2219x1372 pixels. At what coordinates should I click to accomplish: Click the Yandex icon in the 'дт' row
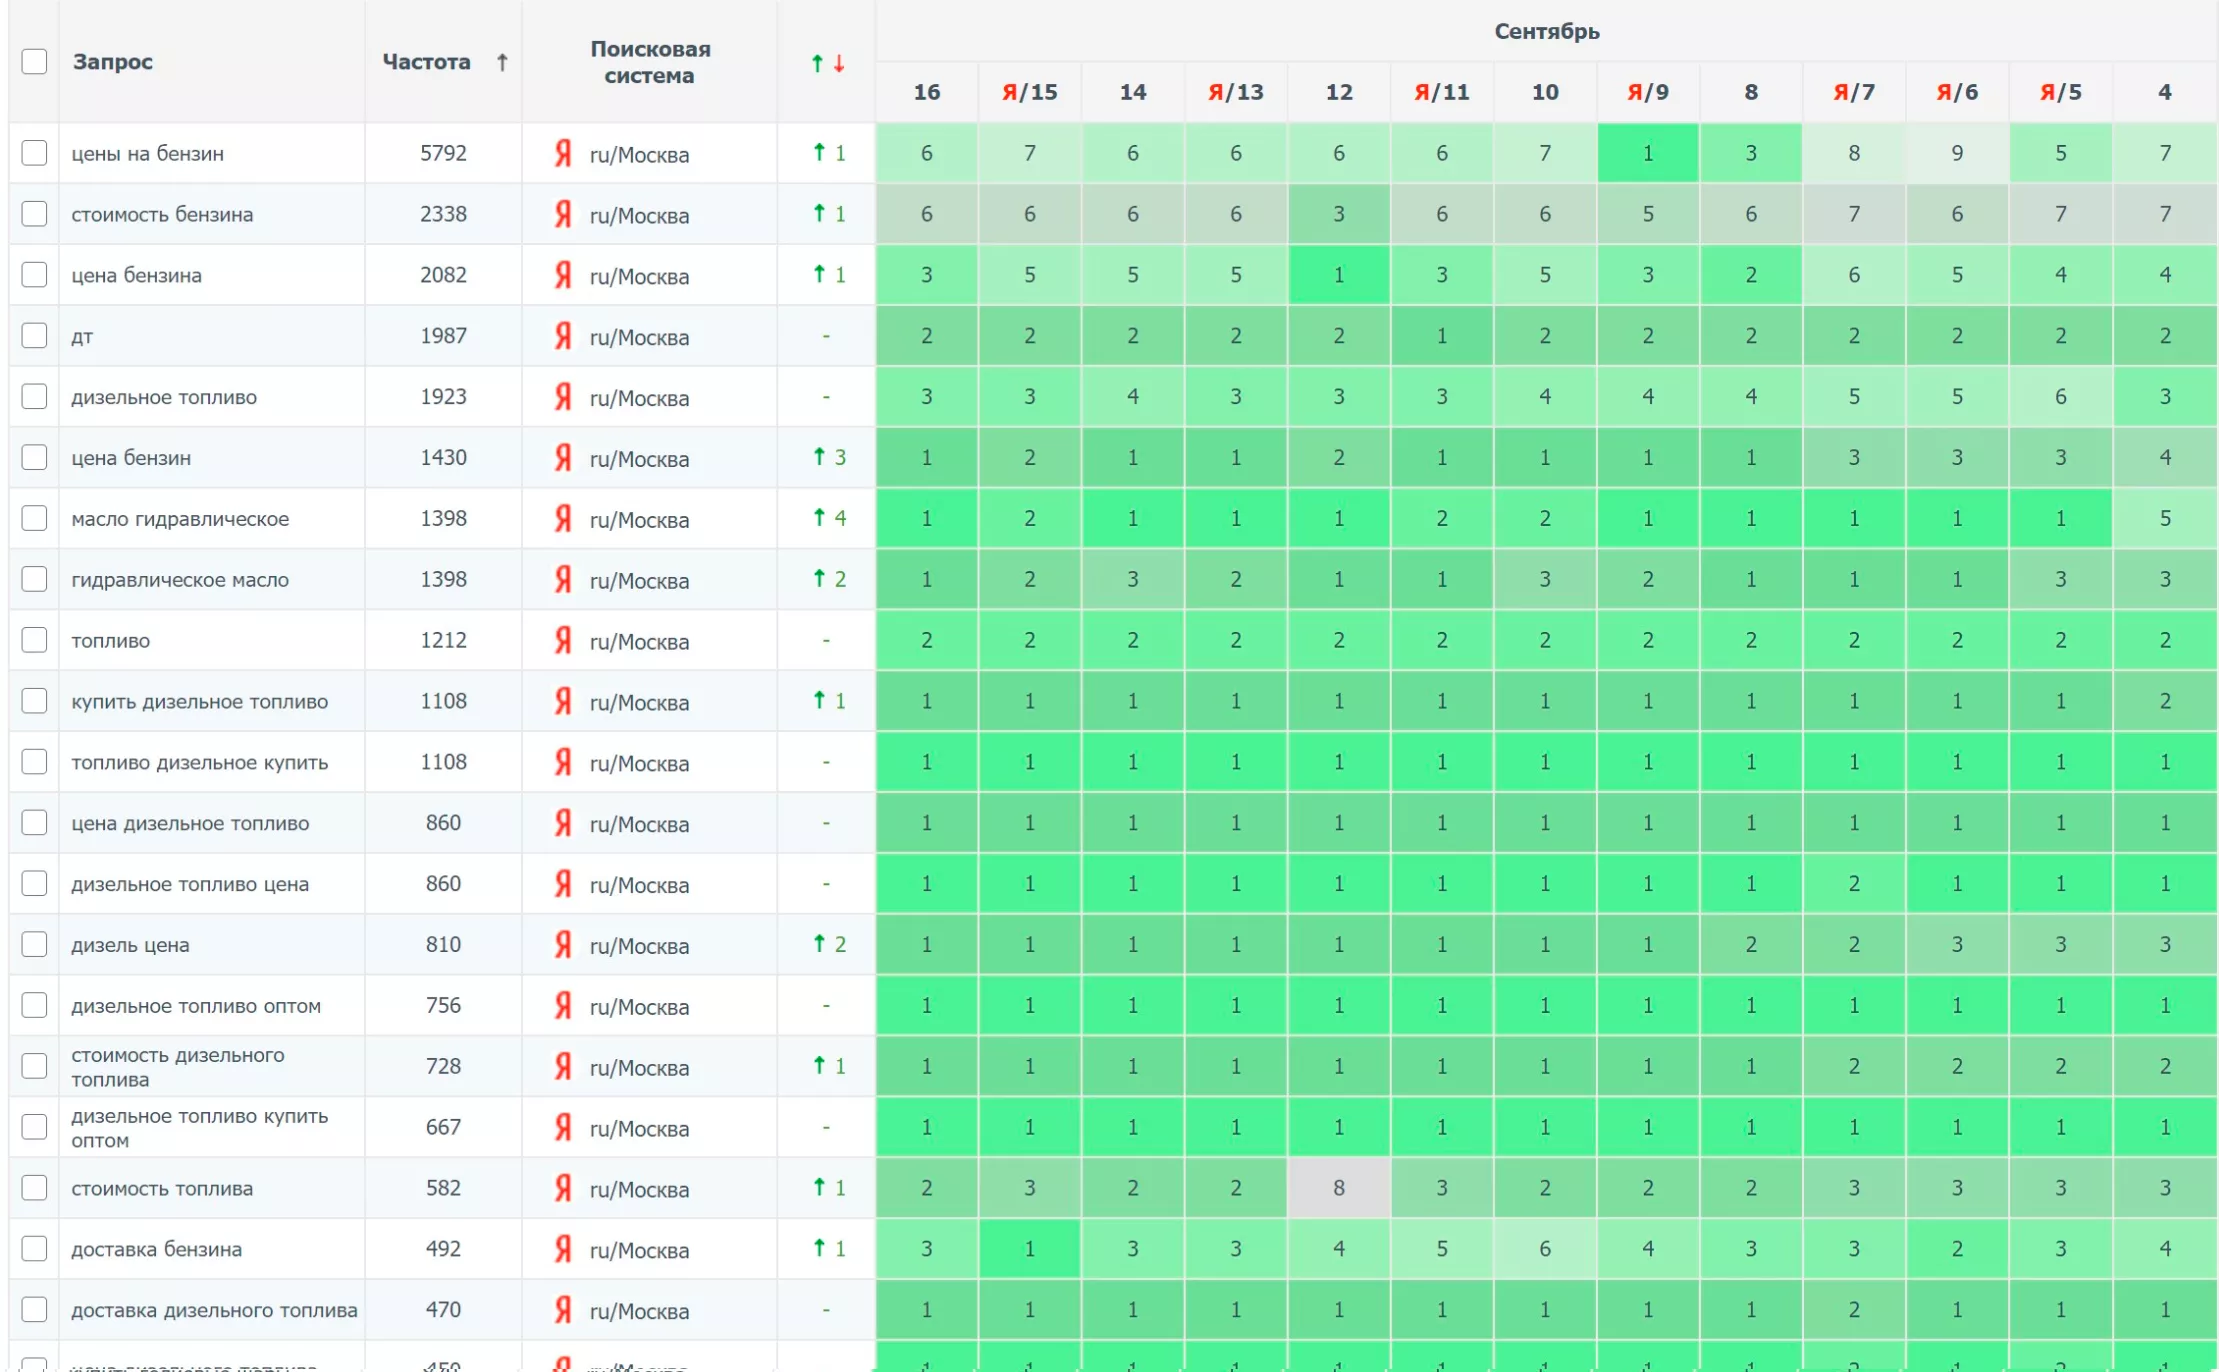563,336
